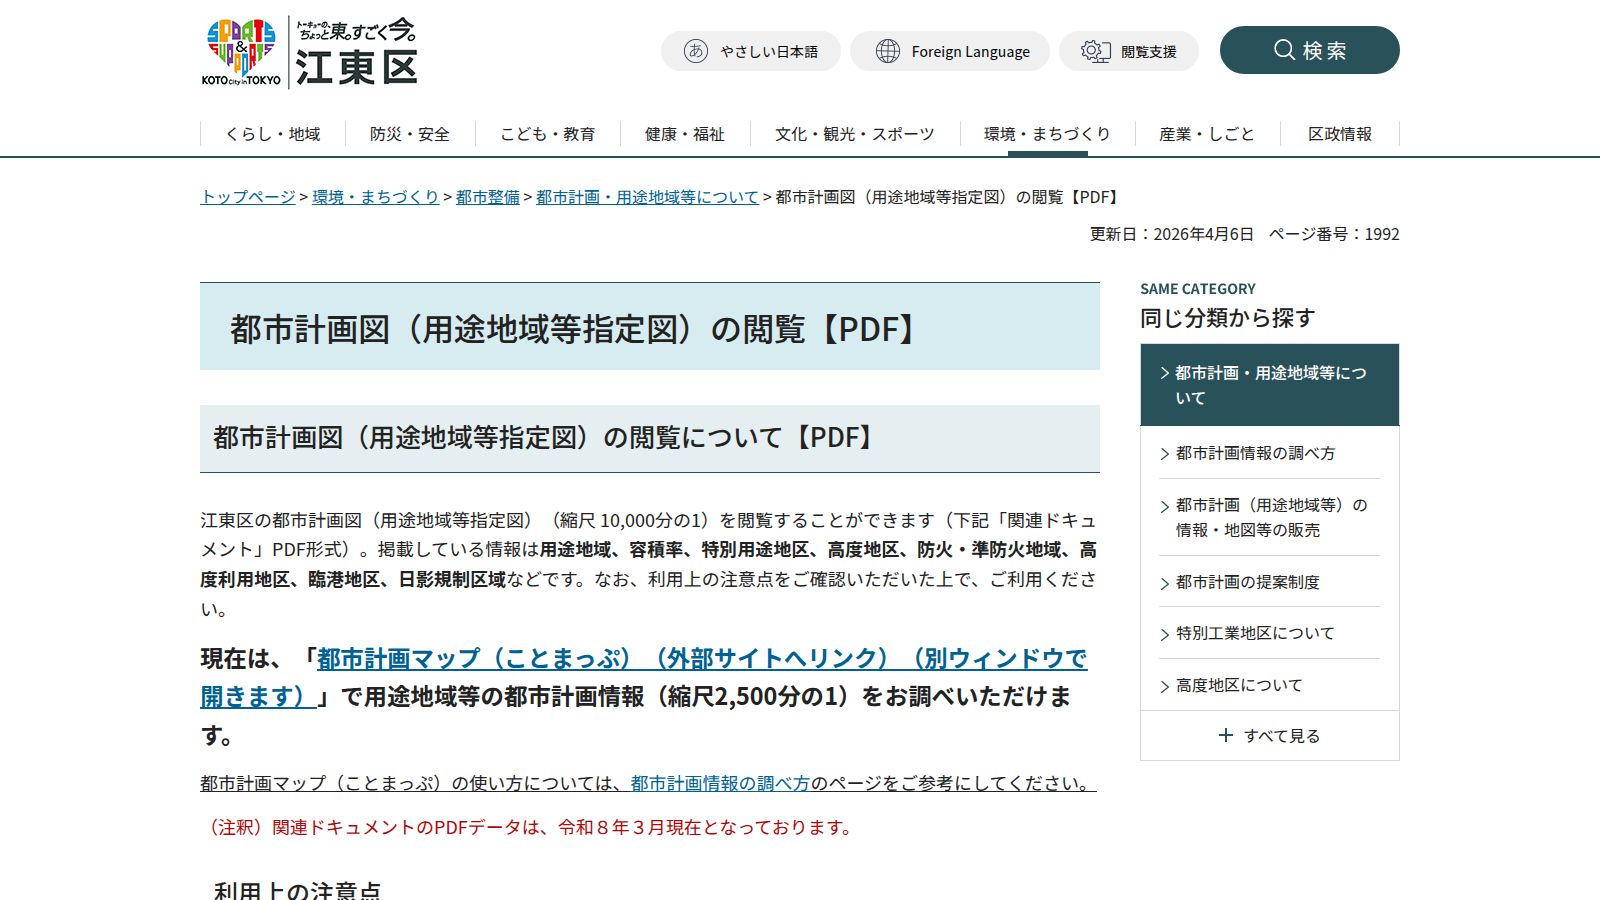This screenshot has height=900, width=1600.
Task: Click the やさしい日本語 button
Action: pos(751,51)
